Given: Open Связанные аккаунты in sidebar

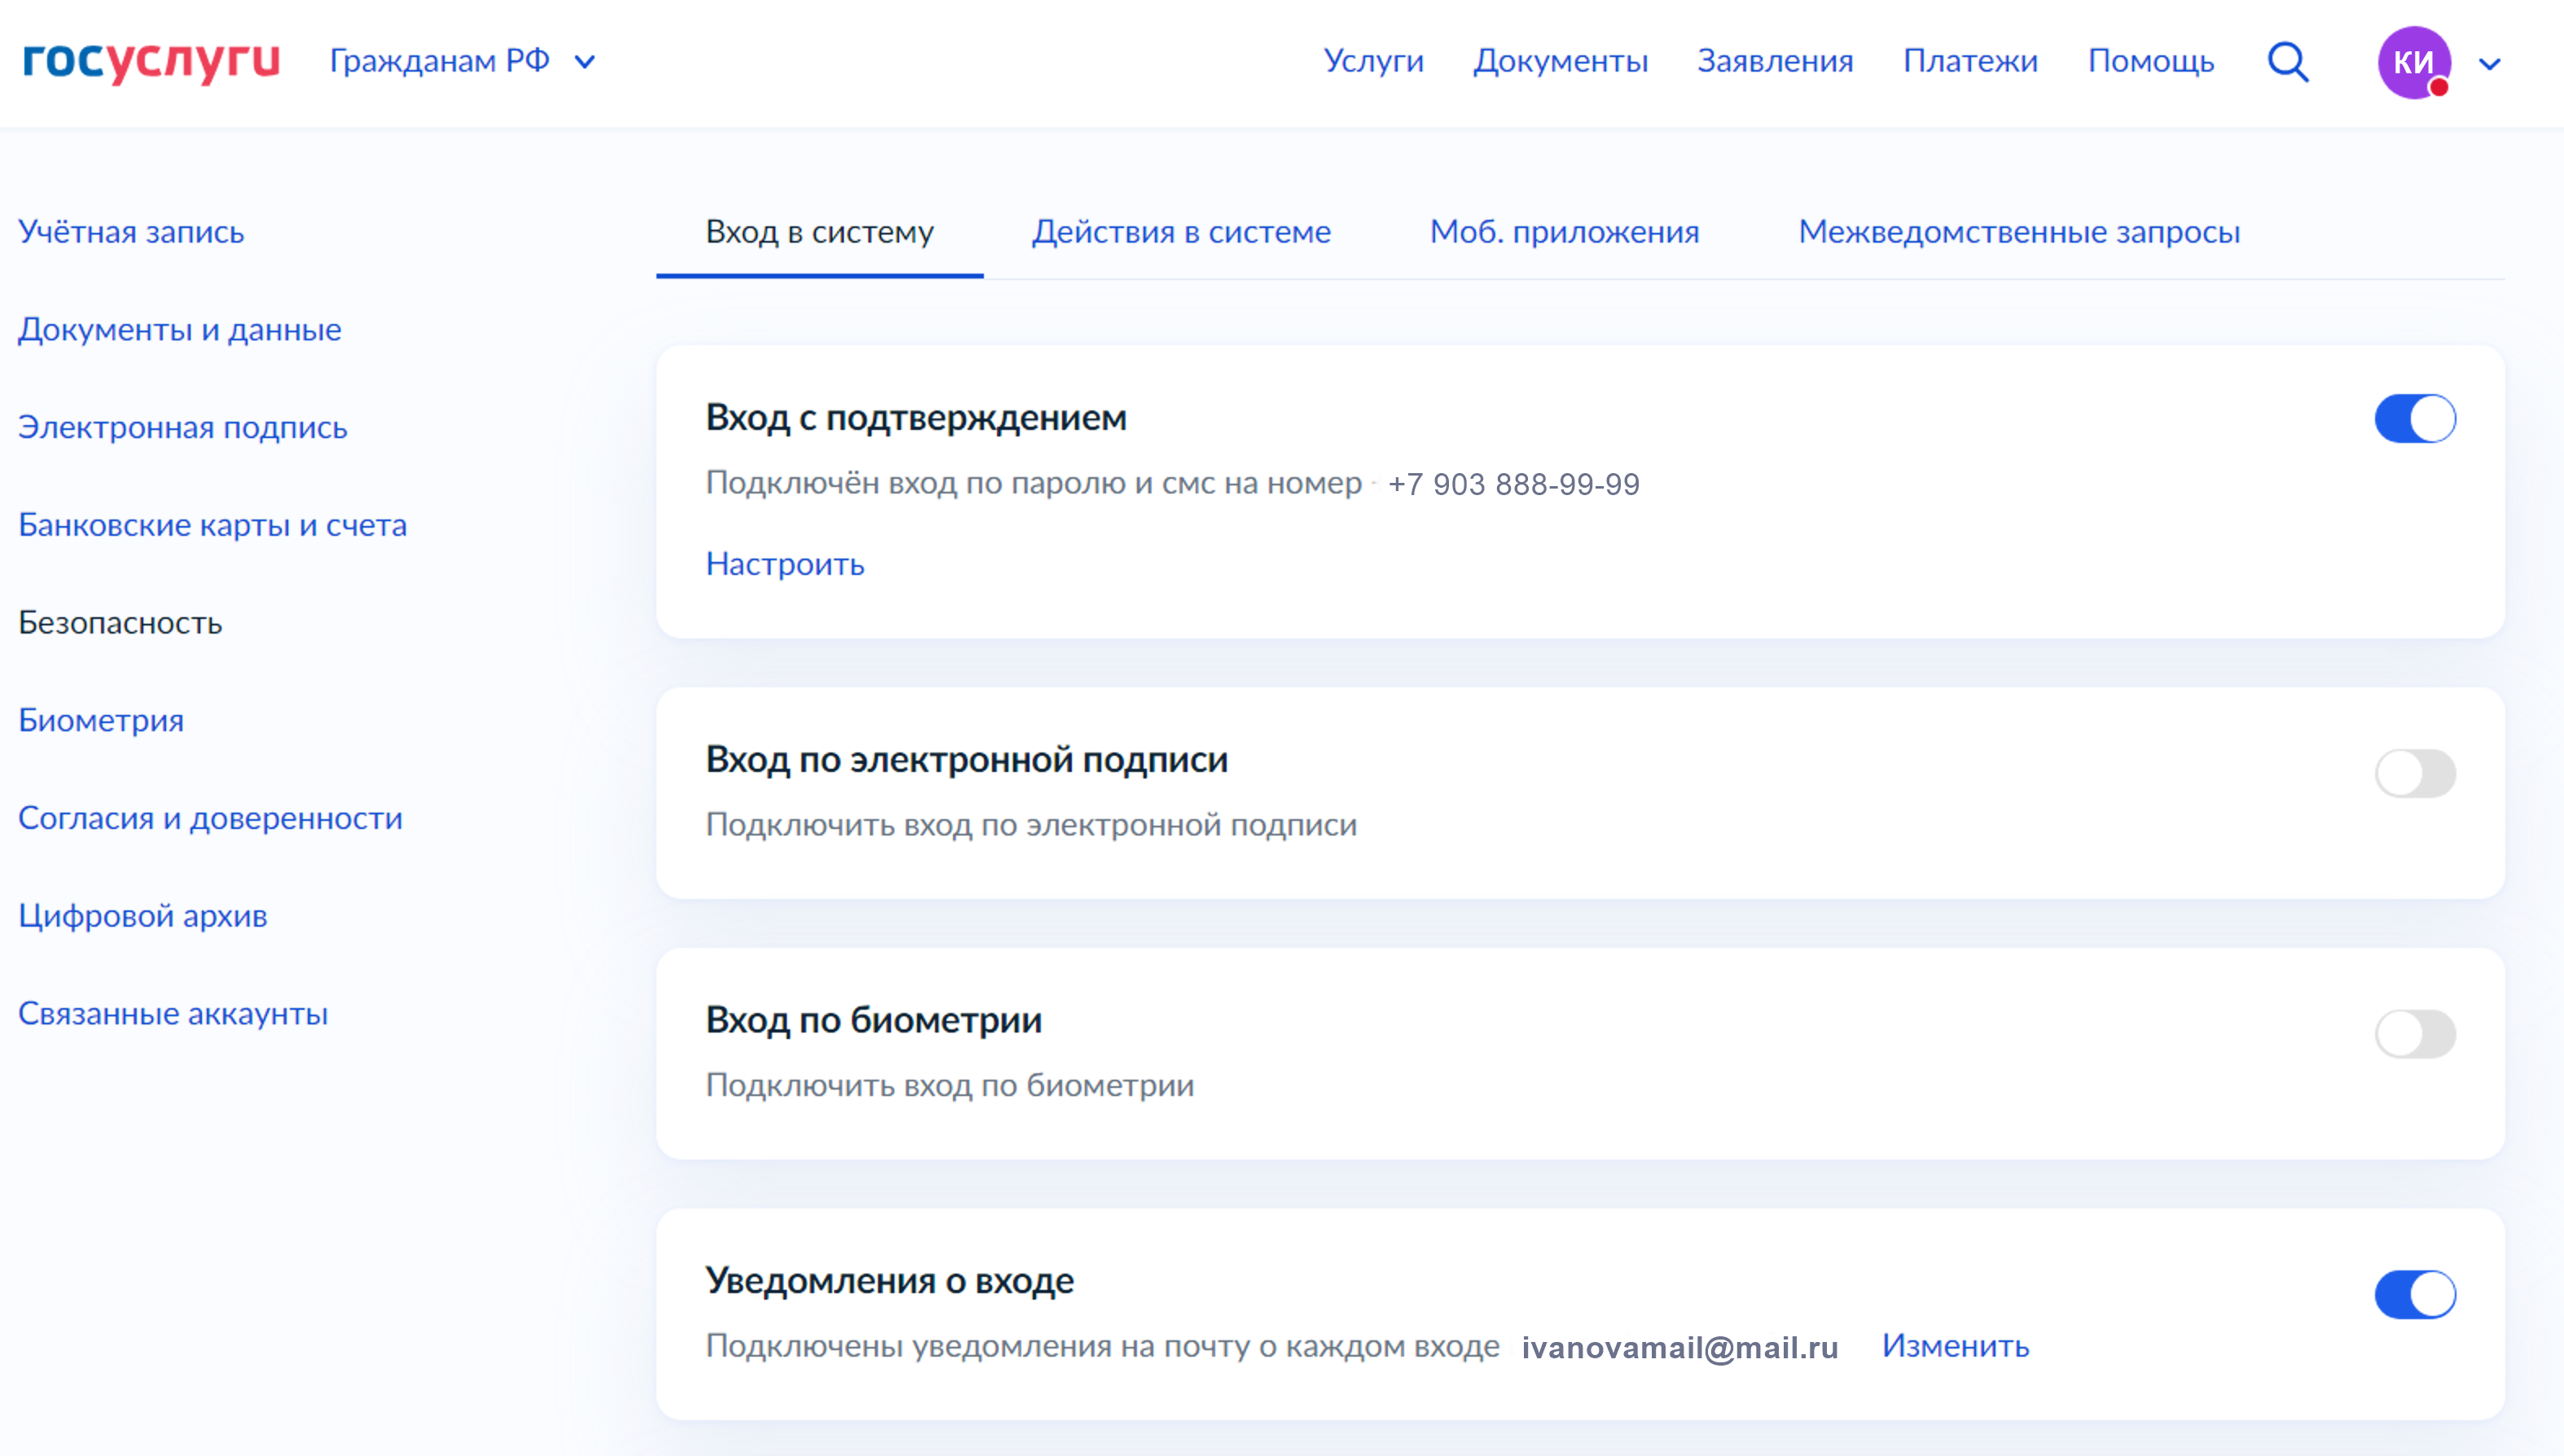Looking at the screenshot, I should tap(173, 1014).
